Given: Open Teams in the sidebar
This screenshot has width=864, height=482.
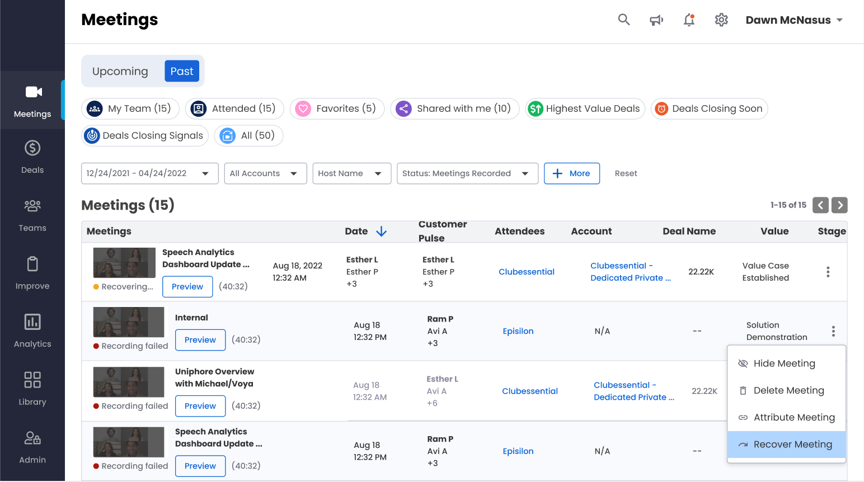Looking at the screenshot, I should pos(33,215).
